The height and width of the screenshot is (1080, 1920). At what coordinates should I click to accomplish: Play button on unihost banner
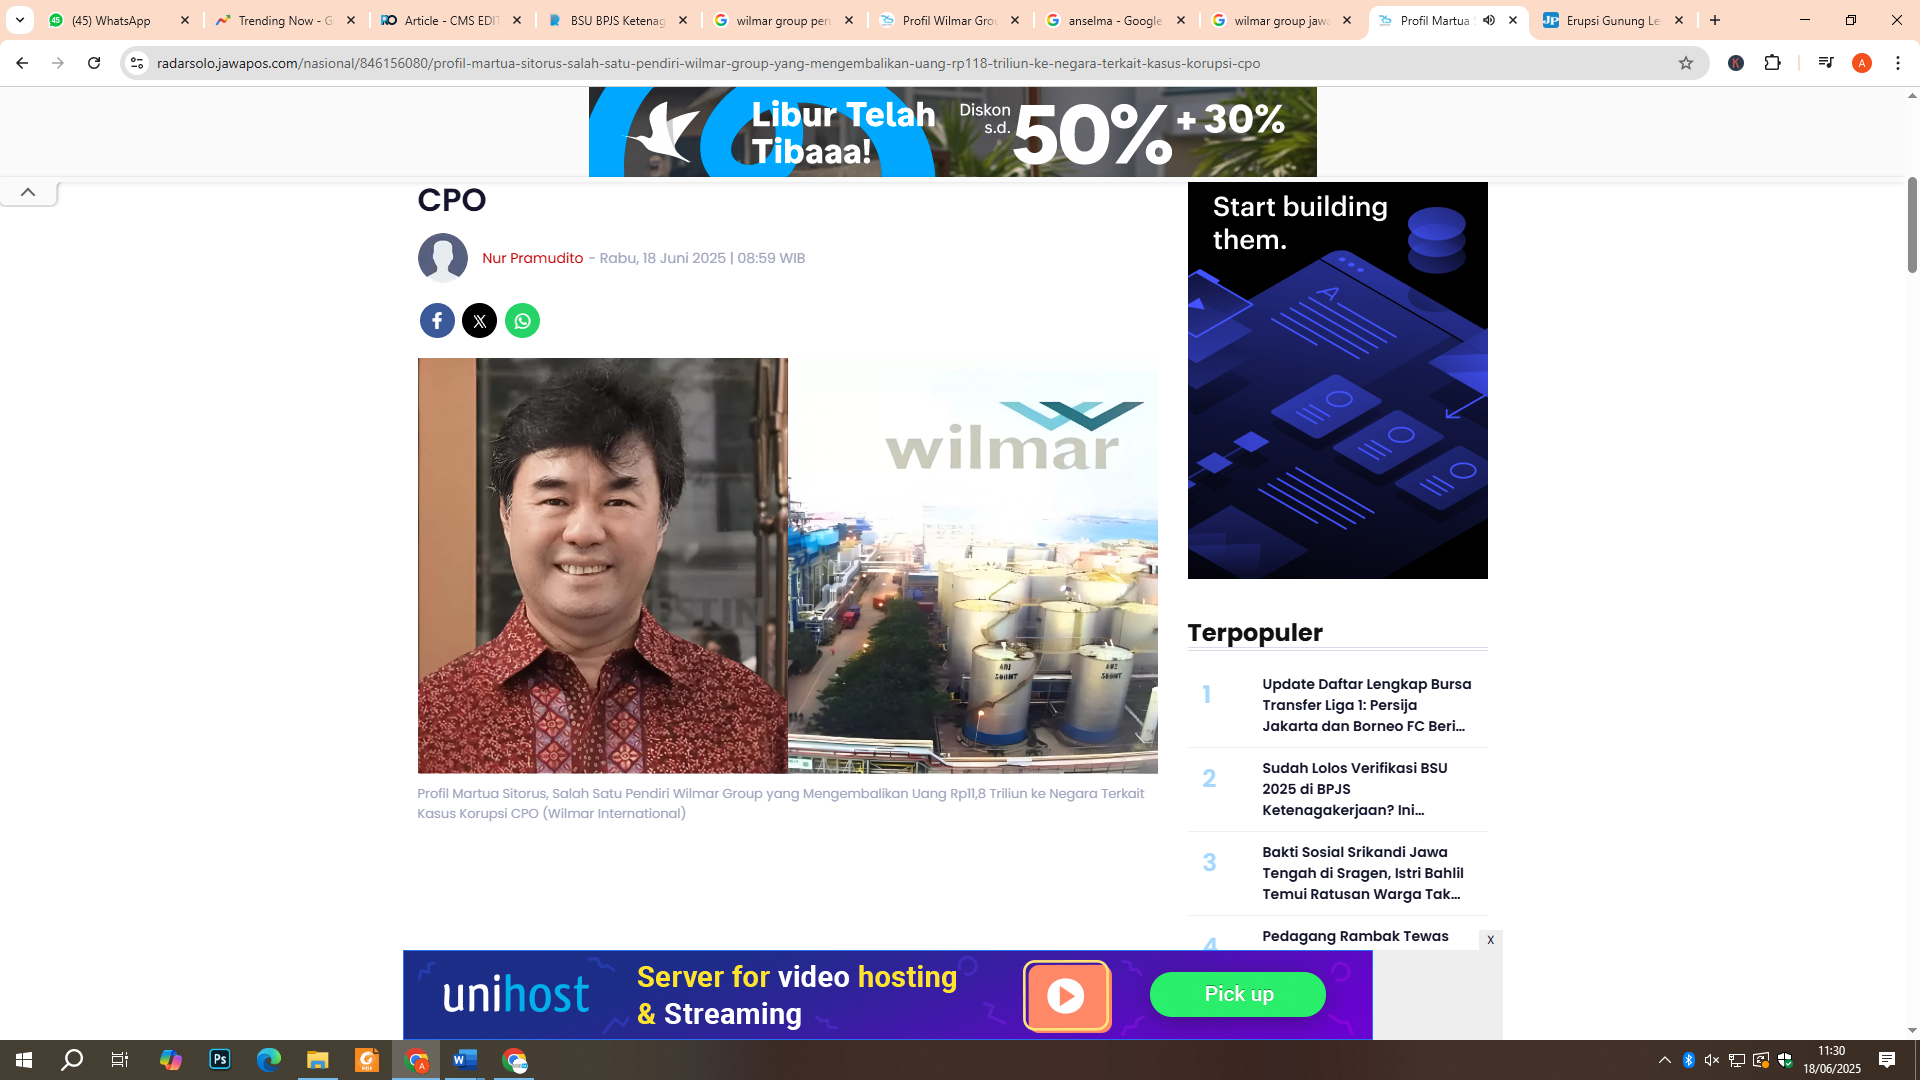click(1066, 995)
